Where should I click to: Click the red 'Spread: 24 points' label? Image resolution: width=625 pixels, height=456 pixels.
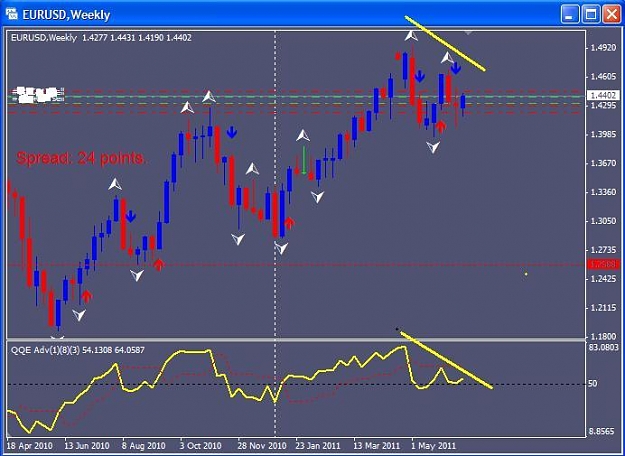(80, 158)
